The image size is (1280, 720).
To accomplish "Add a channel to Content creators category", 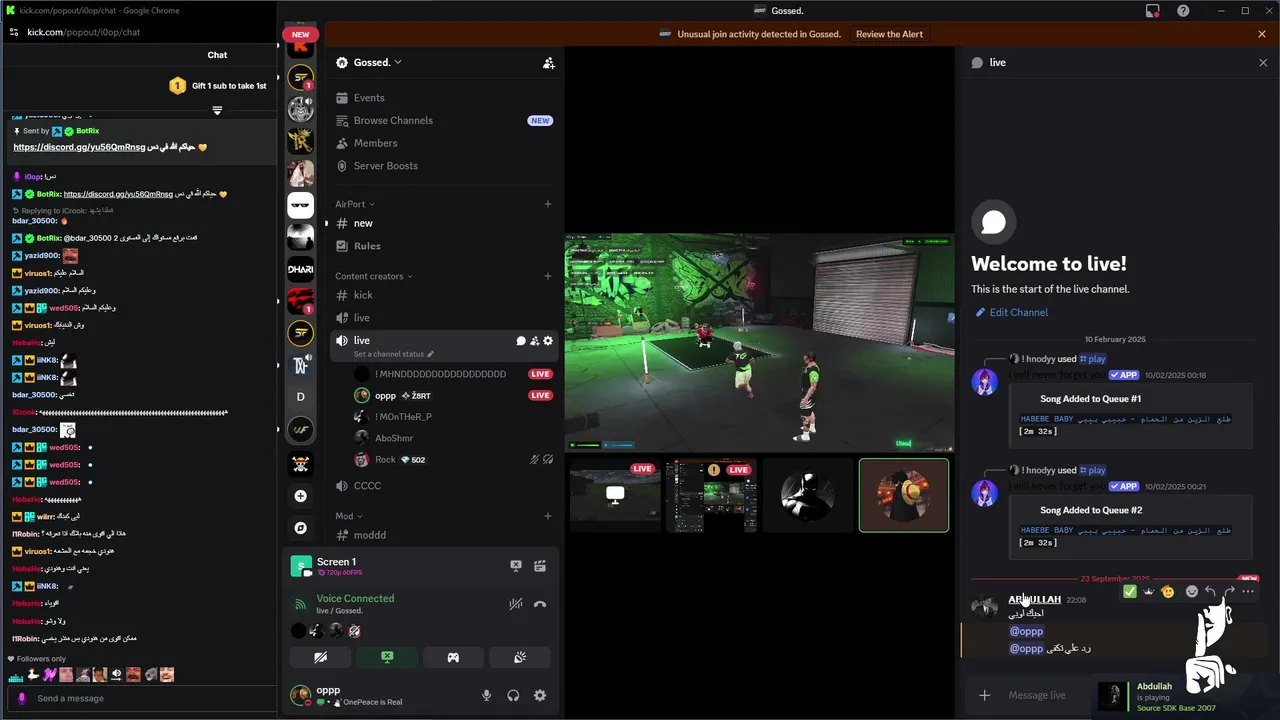I will pyautogui.click(x=547, y=276).
